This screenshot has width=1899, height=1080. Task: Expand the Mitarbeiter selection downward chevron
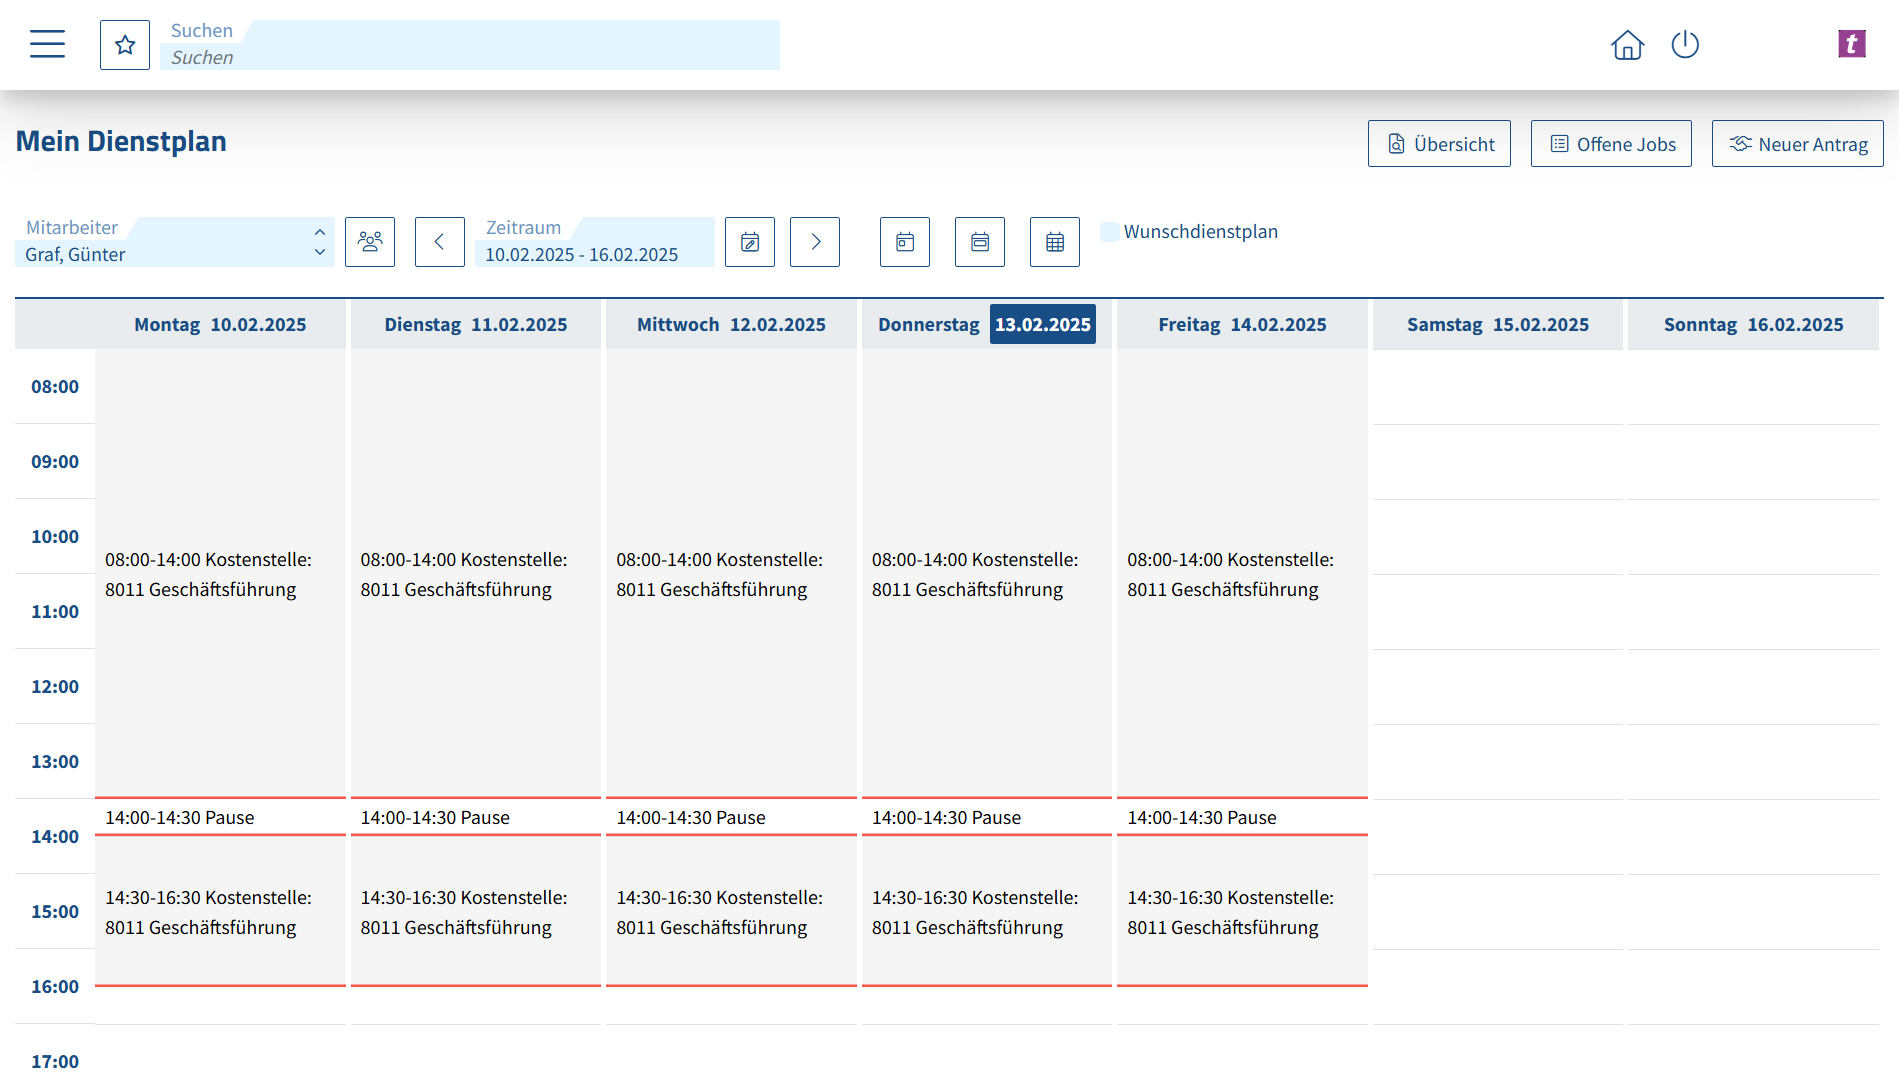click(320, 254)
